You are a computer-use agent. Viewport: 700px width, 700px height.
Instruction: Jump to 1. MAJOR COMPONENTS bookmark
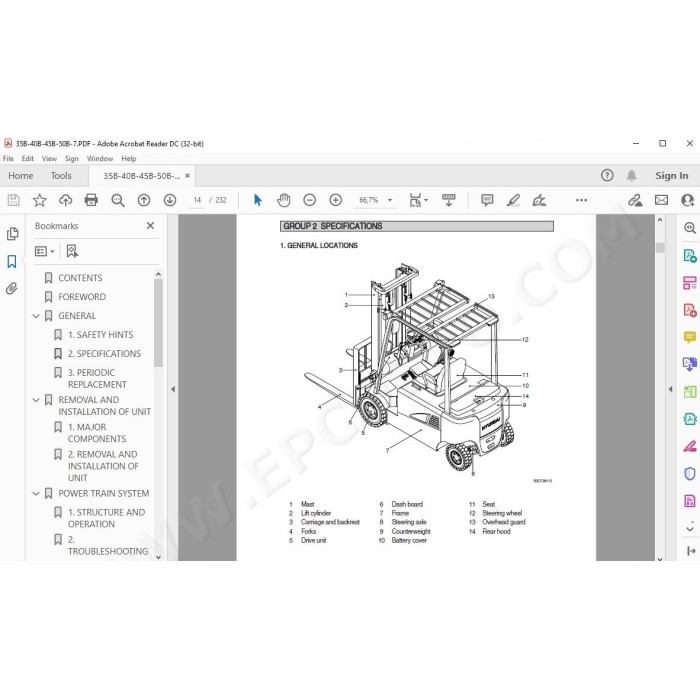(97, 433)
